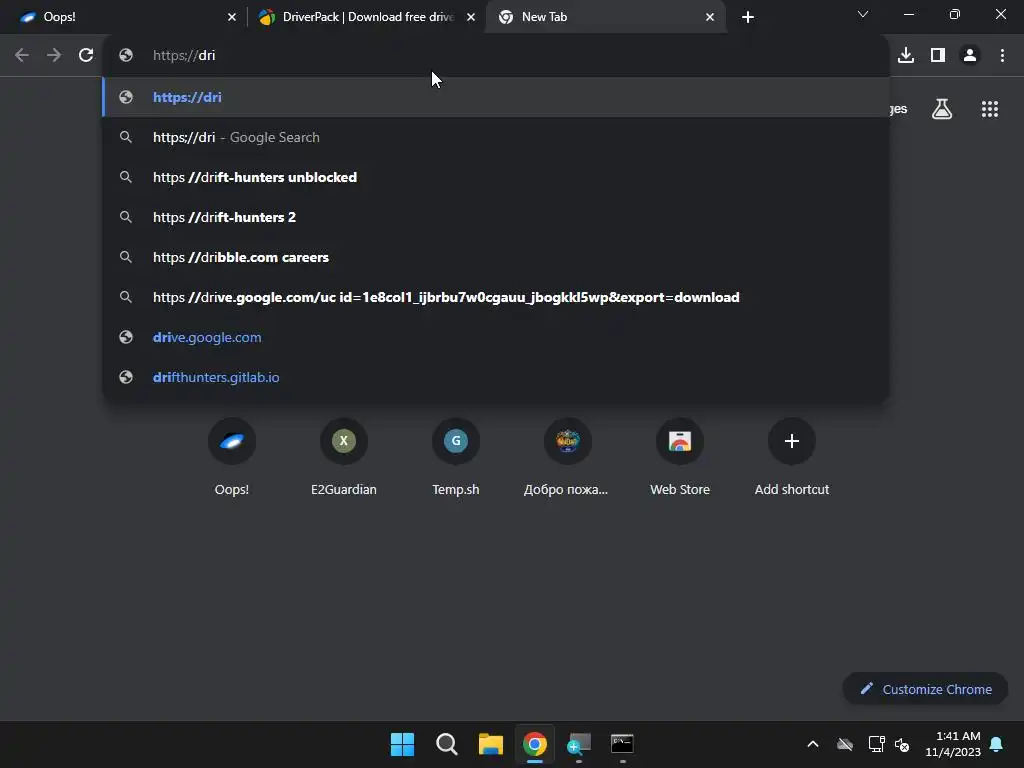Open the Web Store shortcut tile
The height and width of the screenshot is (768, 1024).
pyautogui.click(x=680, y=456)
